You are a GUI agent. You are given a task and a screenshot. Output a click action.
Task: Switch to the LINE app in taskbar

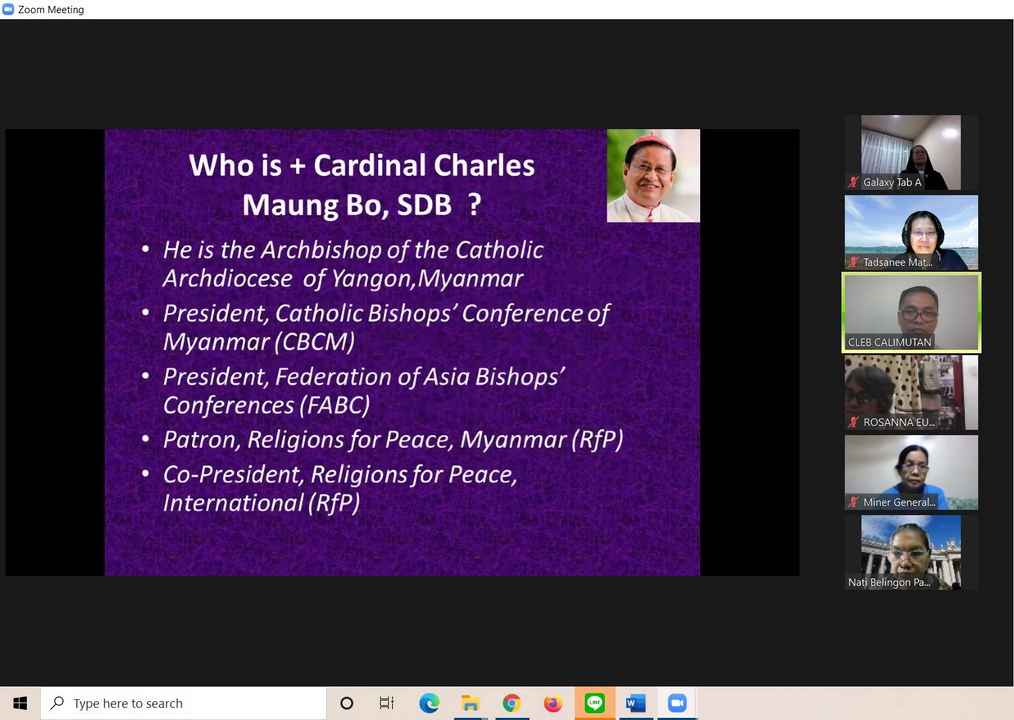click(x=595, y=703)
